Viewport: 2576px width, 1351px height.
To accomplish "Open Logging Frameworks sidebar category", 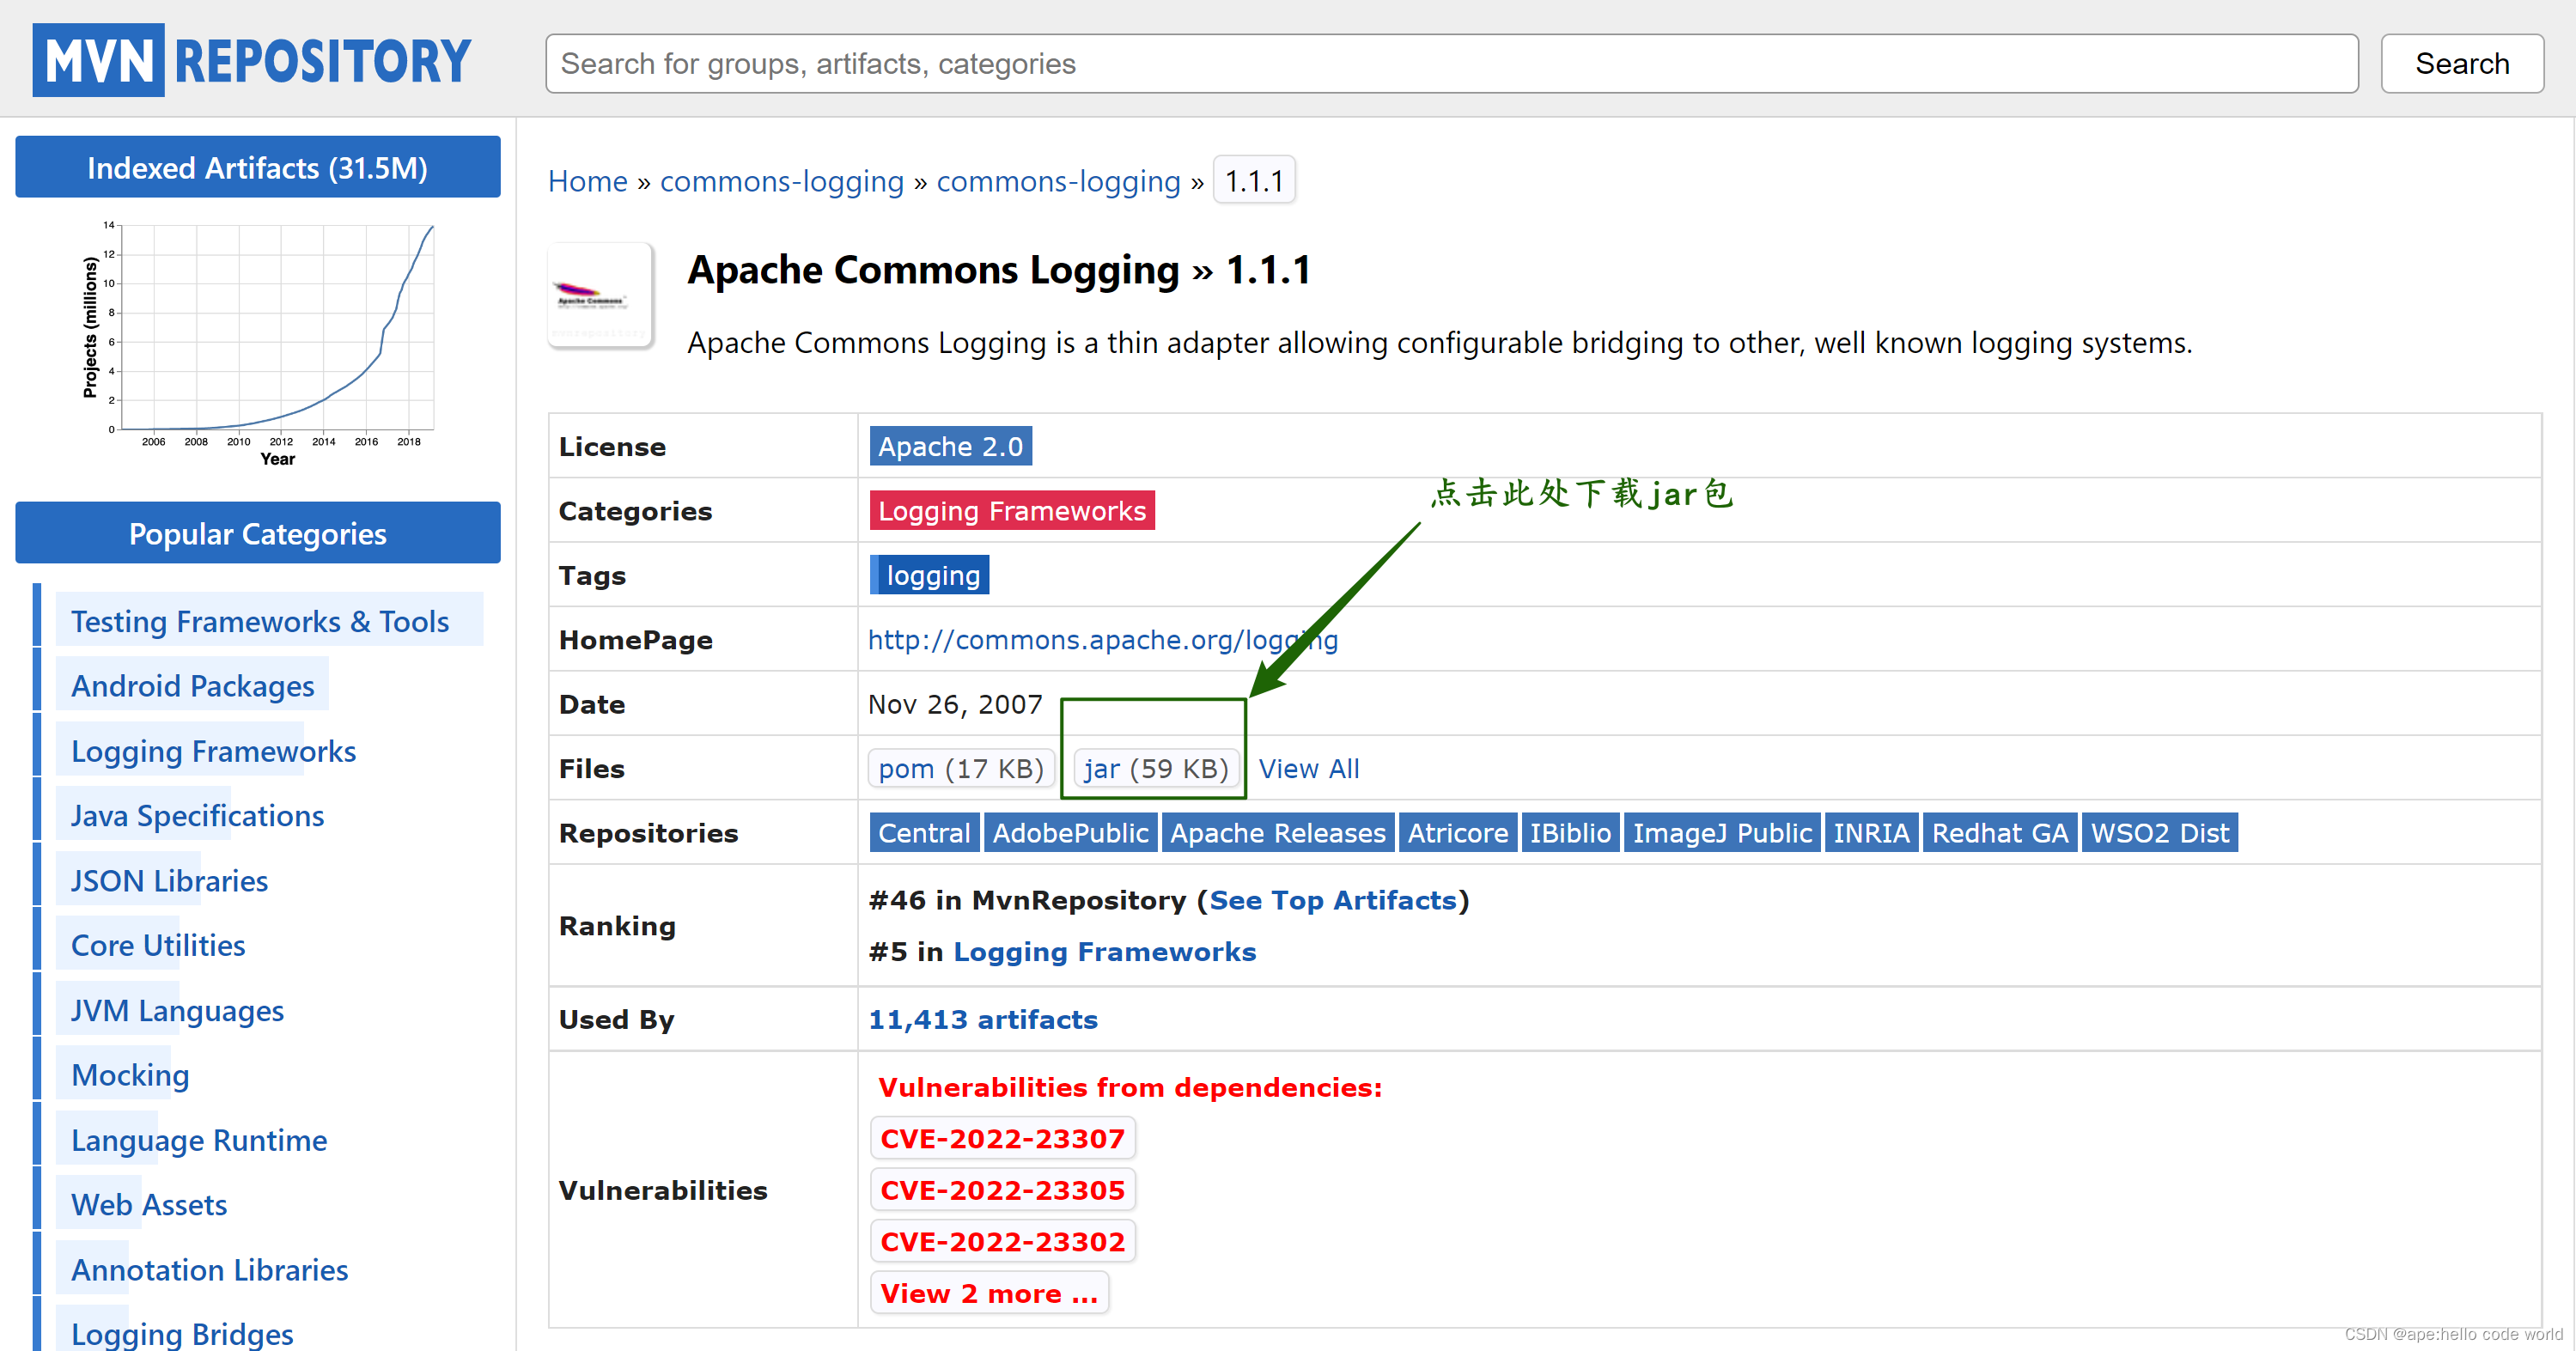I will 213,751.
